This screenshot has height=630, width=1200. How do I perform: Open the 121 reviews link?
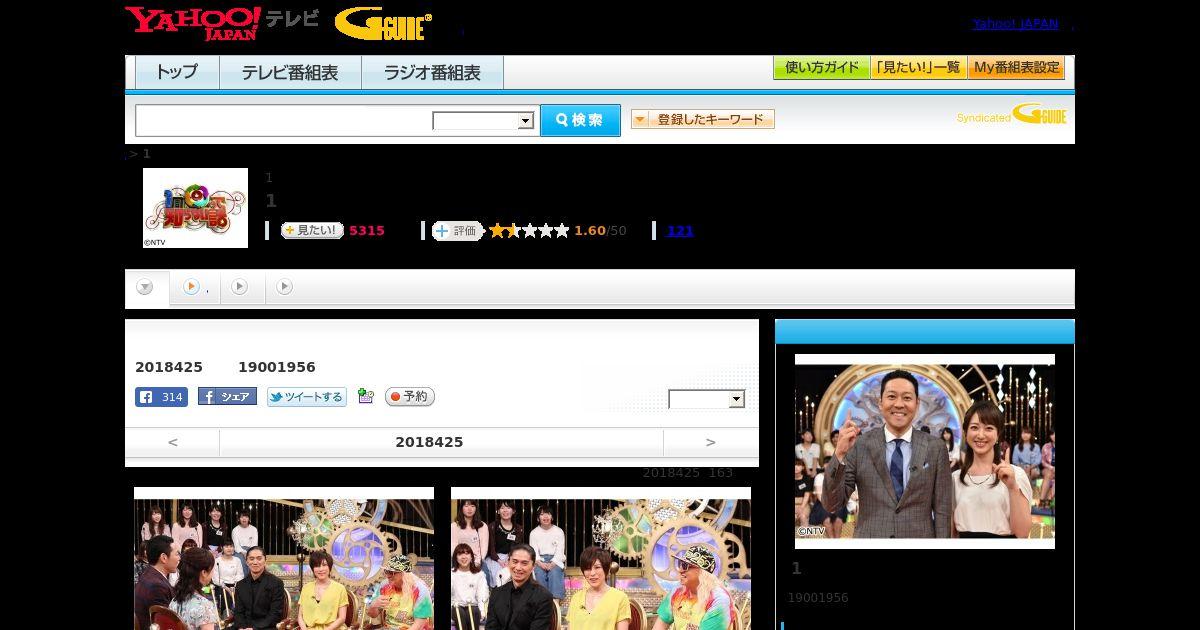680,230
